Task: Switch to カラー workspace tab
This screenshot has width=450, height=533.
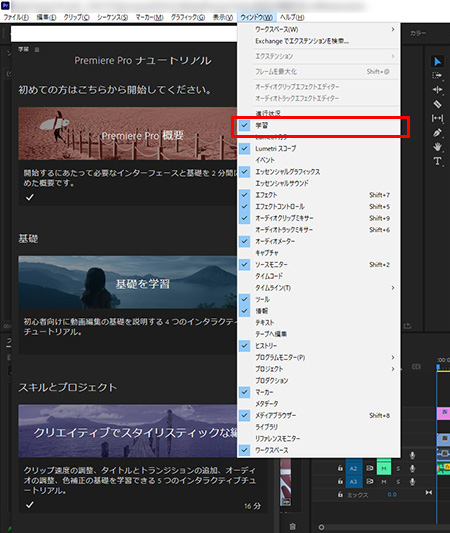Action: pos(418,33)
